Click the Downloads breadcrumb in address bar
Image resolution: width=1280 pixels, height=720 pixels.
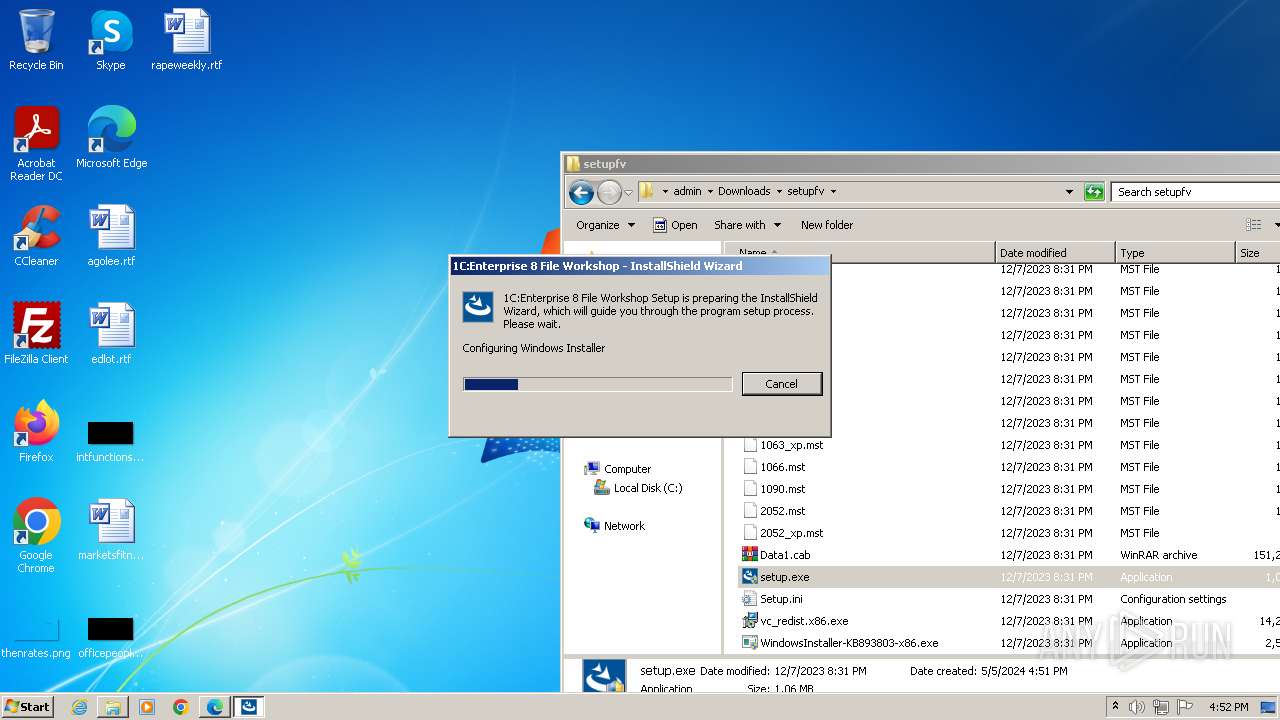[x=744, y=191]
